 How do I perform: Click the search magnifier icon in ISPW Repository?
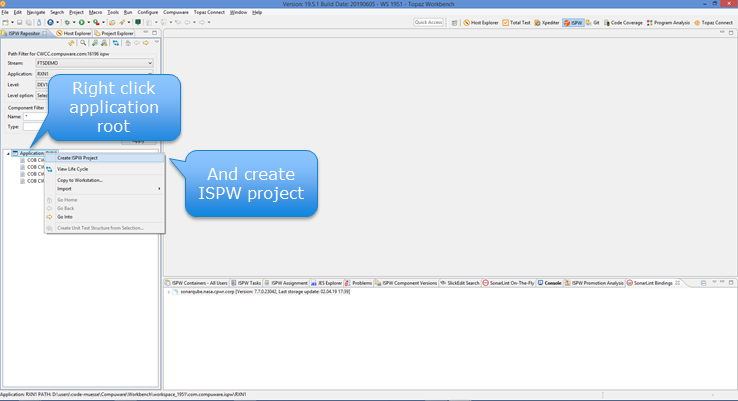[x=83, y=43]
